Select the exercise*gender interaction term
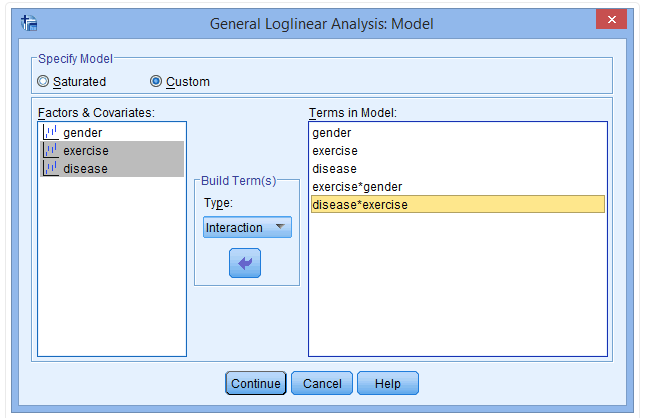The image size is (647, 418). click(x=358, y=186)
